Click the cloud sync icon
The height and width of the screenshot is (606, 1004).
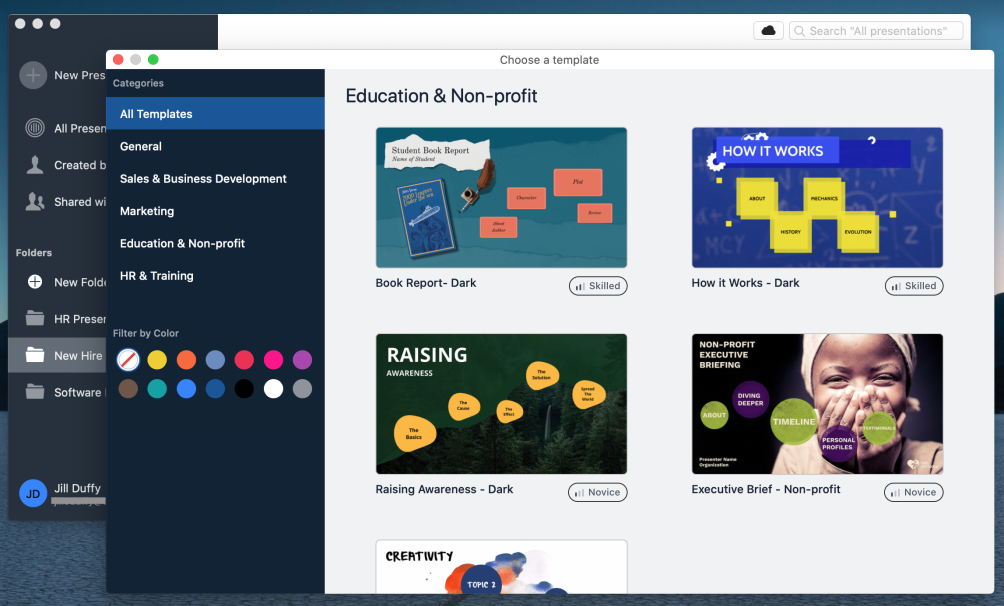[768, 30]
